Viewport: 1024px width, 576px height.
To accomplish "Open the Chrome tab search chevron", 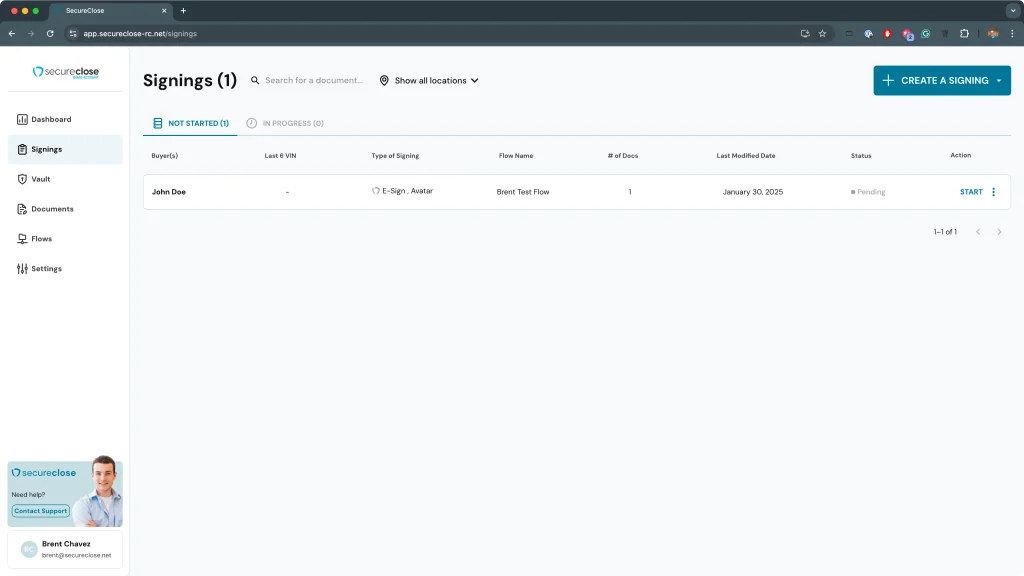I will coord(1012,10).
